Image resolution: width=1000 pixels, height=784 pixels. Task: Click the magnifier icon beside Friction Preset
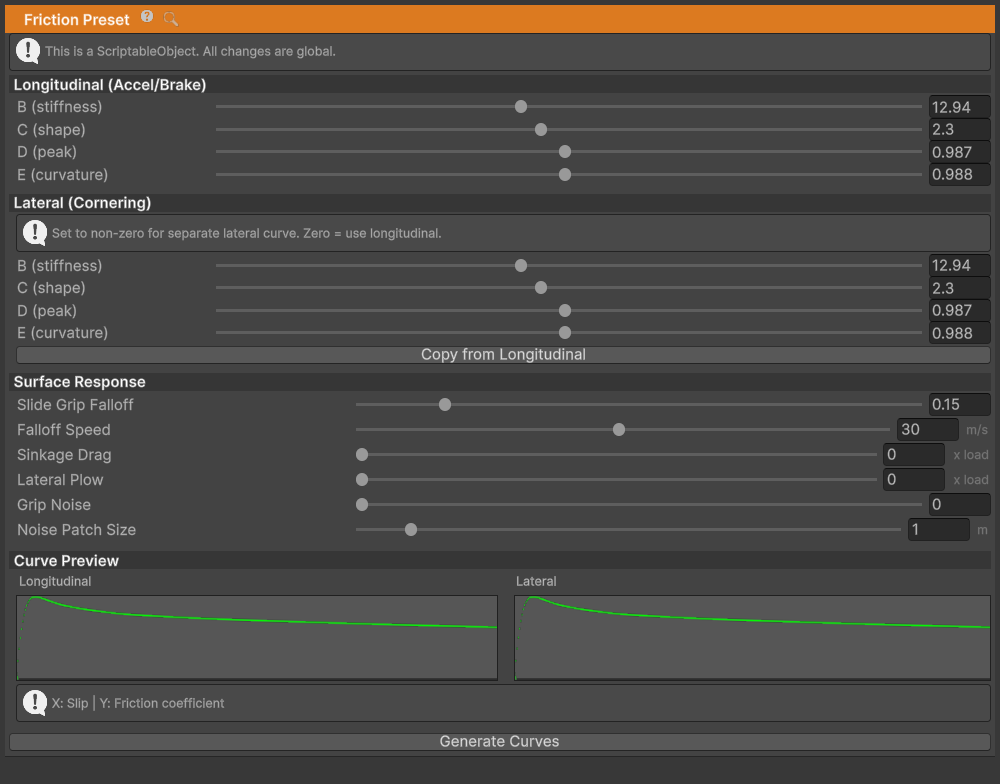pyautogui.click(x=170, y=18)
